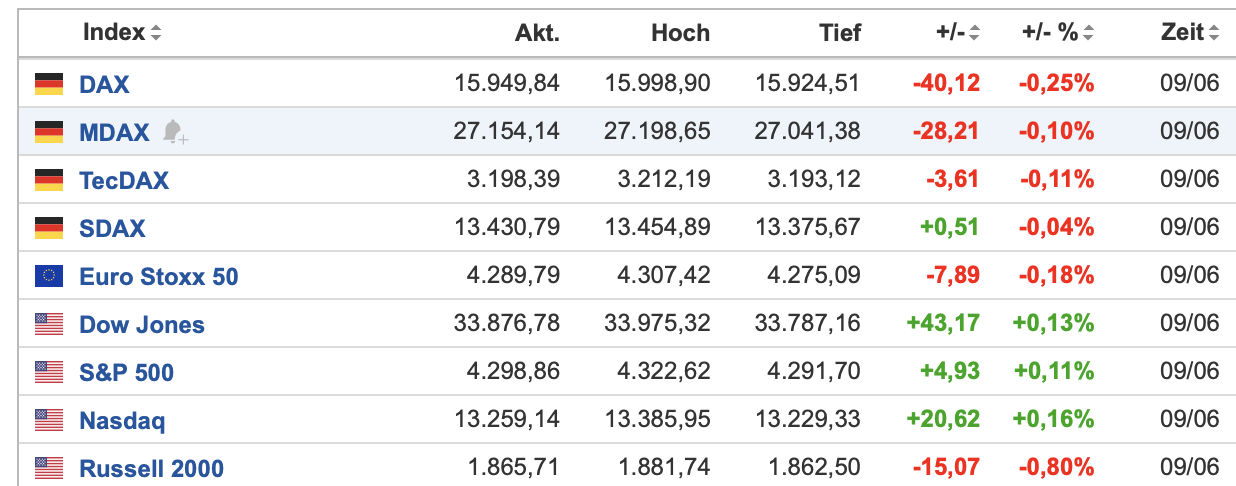
Task: Click the German flag next to TecDAX
Action: coord(49,180)
